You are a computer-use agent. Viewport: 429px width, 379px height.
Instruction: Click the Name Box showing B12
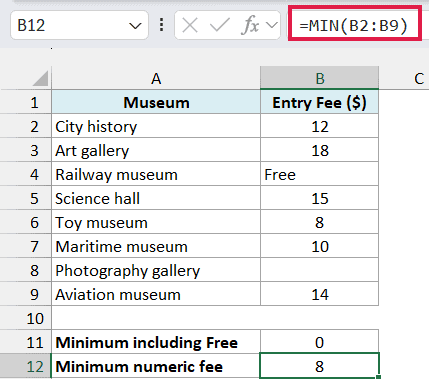click(79, 25)
